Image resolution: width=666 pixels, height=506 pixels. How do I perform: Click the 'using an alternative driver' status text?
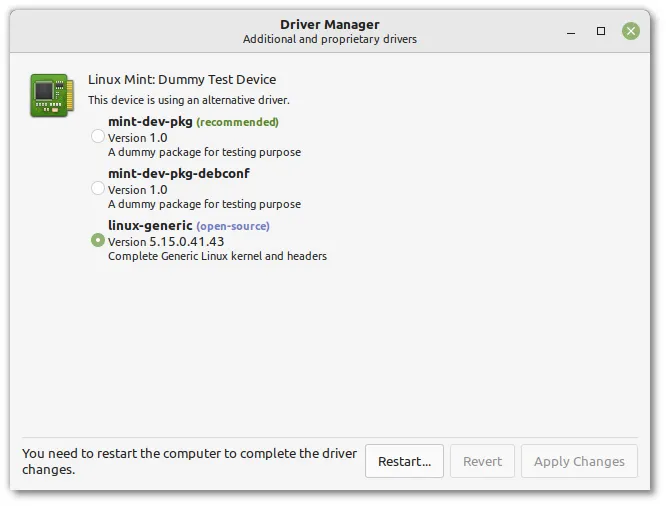point(189,100)
